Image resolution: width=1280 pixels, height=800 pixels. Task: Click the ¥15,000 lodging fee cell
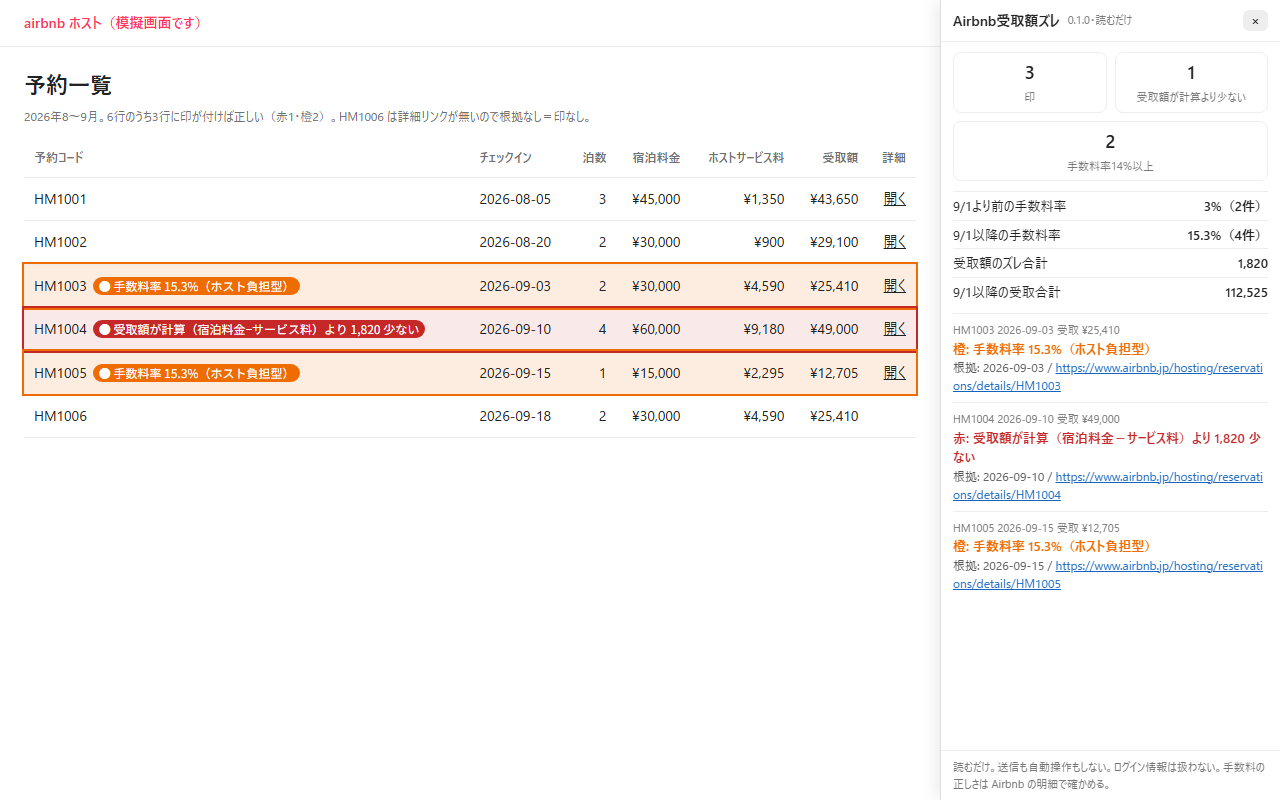pos(656,373)
